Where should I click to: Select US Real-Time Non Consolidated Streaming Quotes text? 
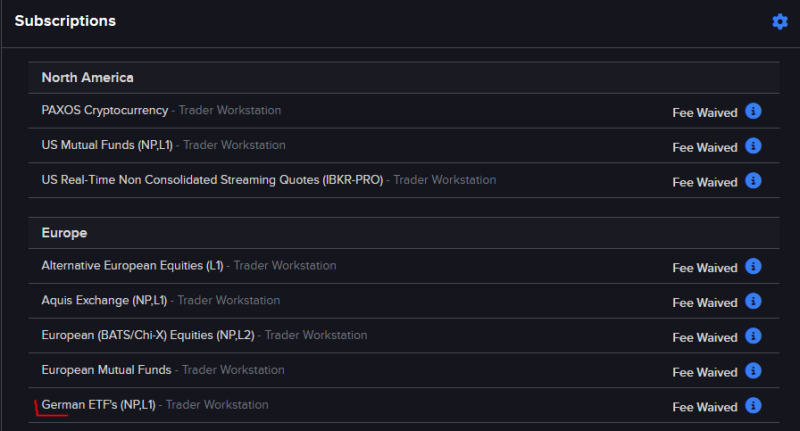pos(212,180)
